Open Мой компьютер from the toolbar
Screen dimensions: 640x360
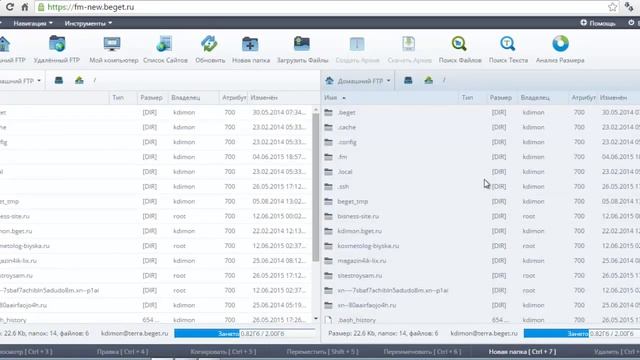(x=112, y=44)
